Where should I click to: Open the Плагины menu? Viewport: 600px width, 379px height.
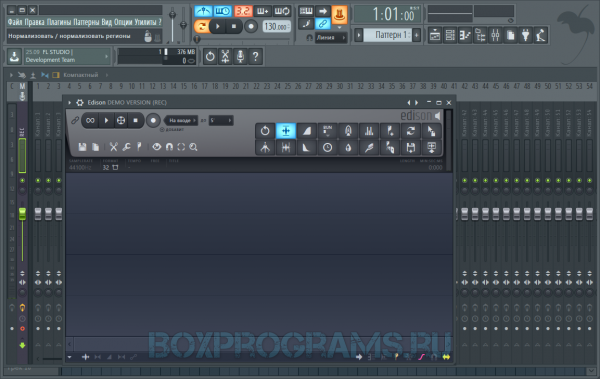[59, 22]
